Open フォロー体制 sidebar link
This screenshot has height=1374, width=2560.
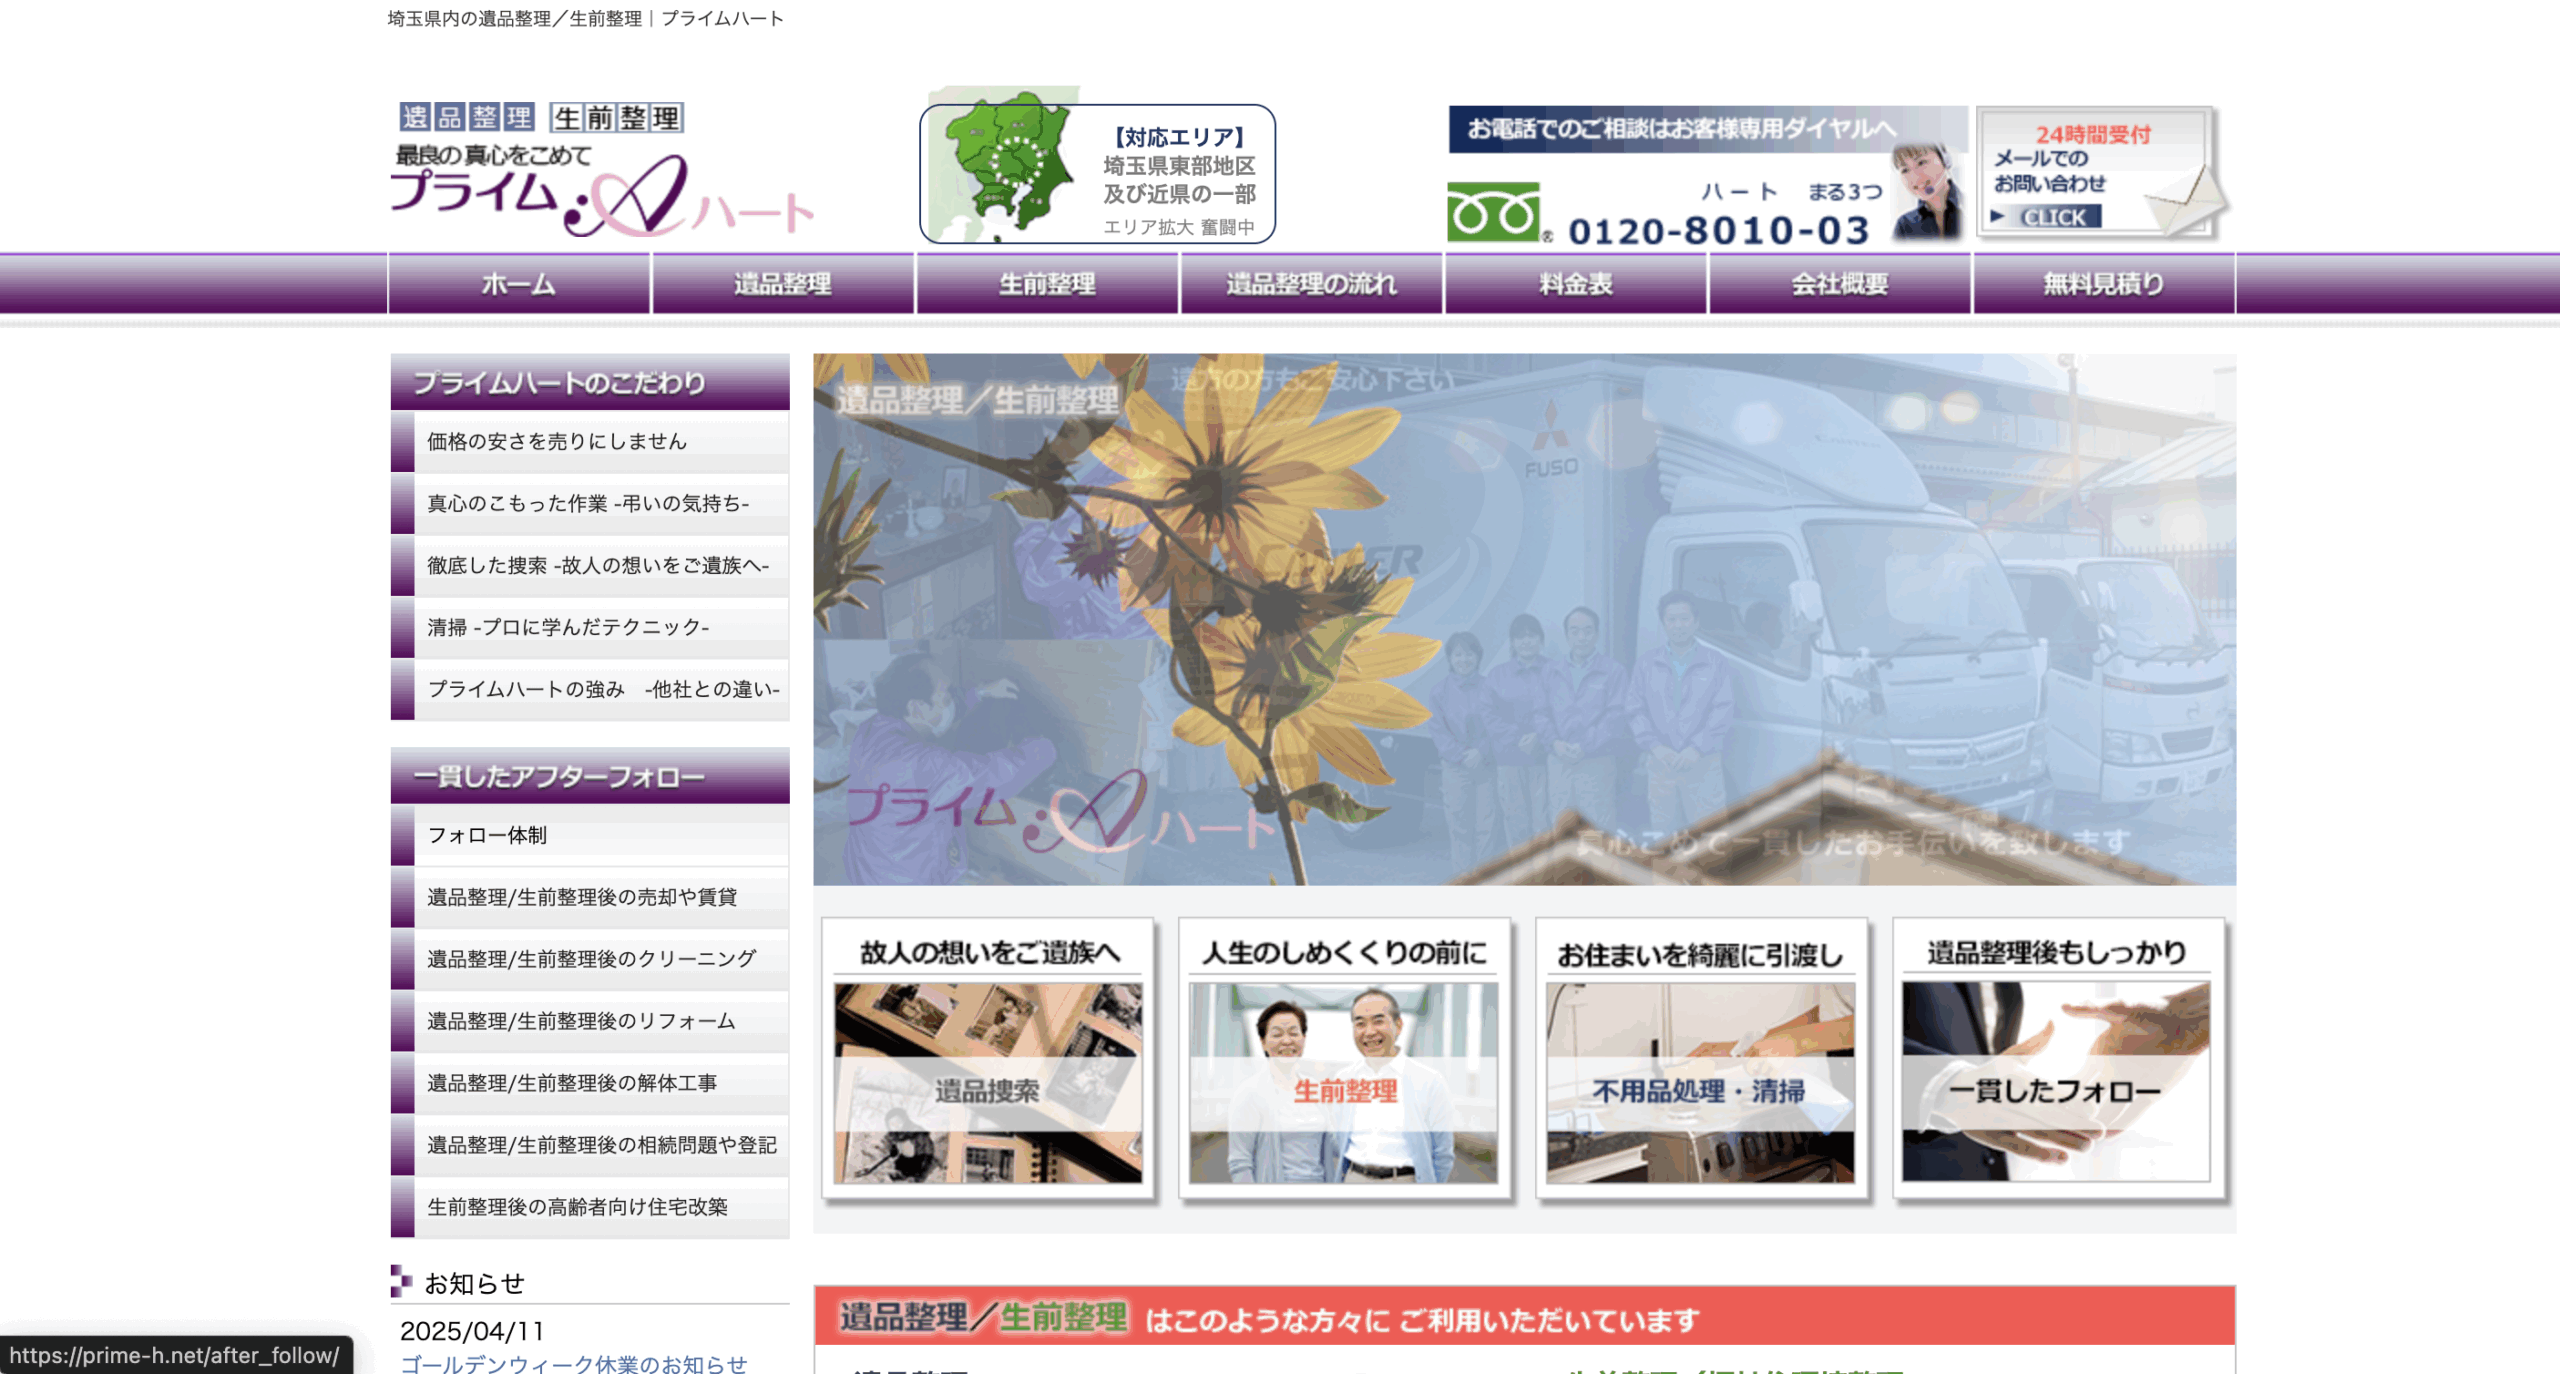pos(487,836)
